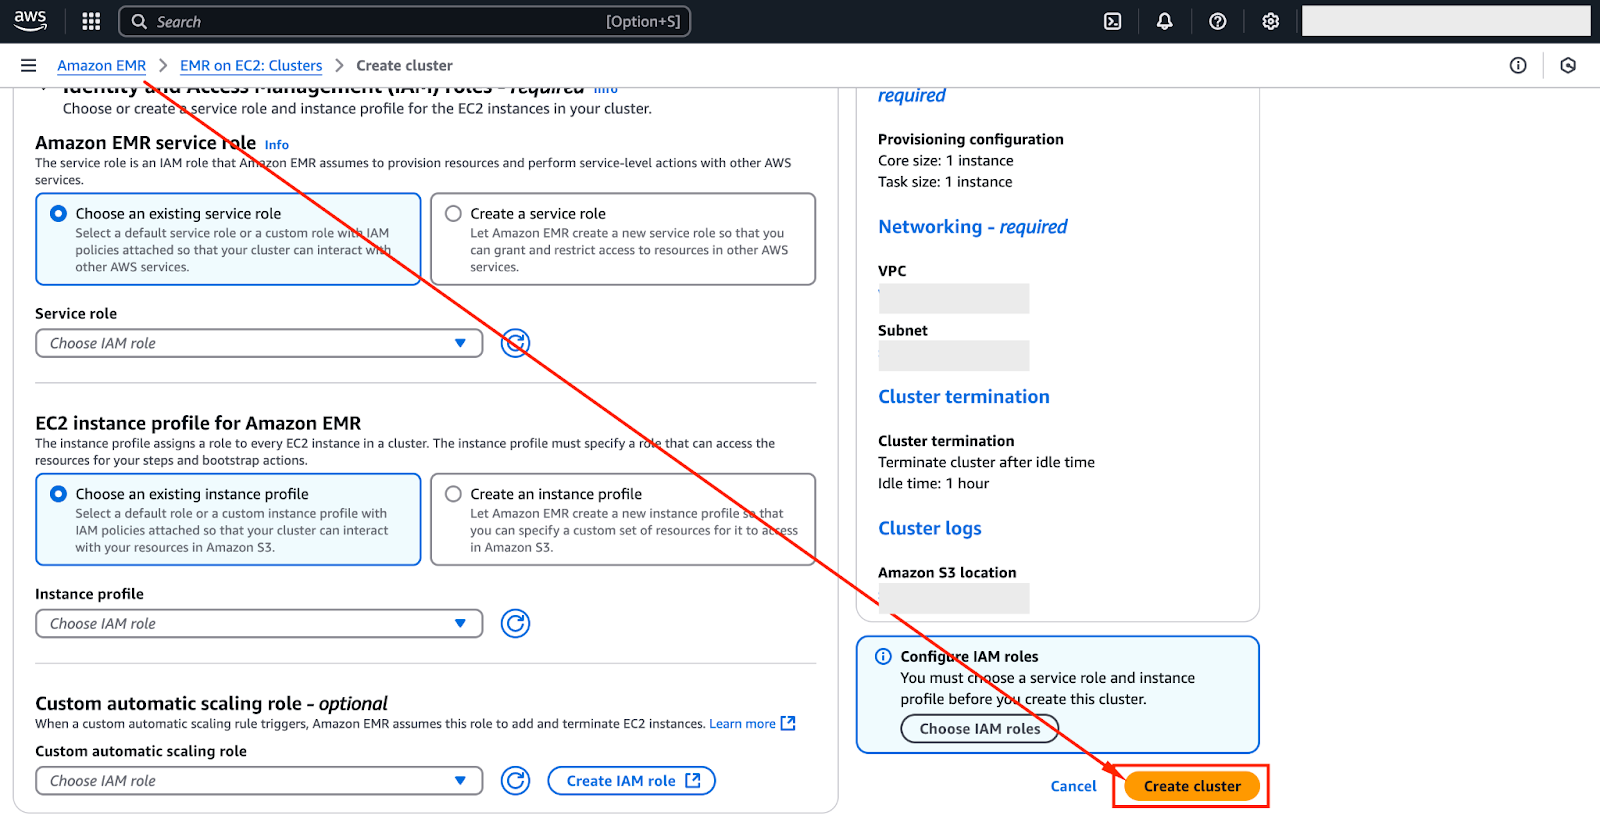
Task: Open the Custom automatic scaling role dropdown
Action: coord(259,781)
